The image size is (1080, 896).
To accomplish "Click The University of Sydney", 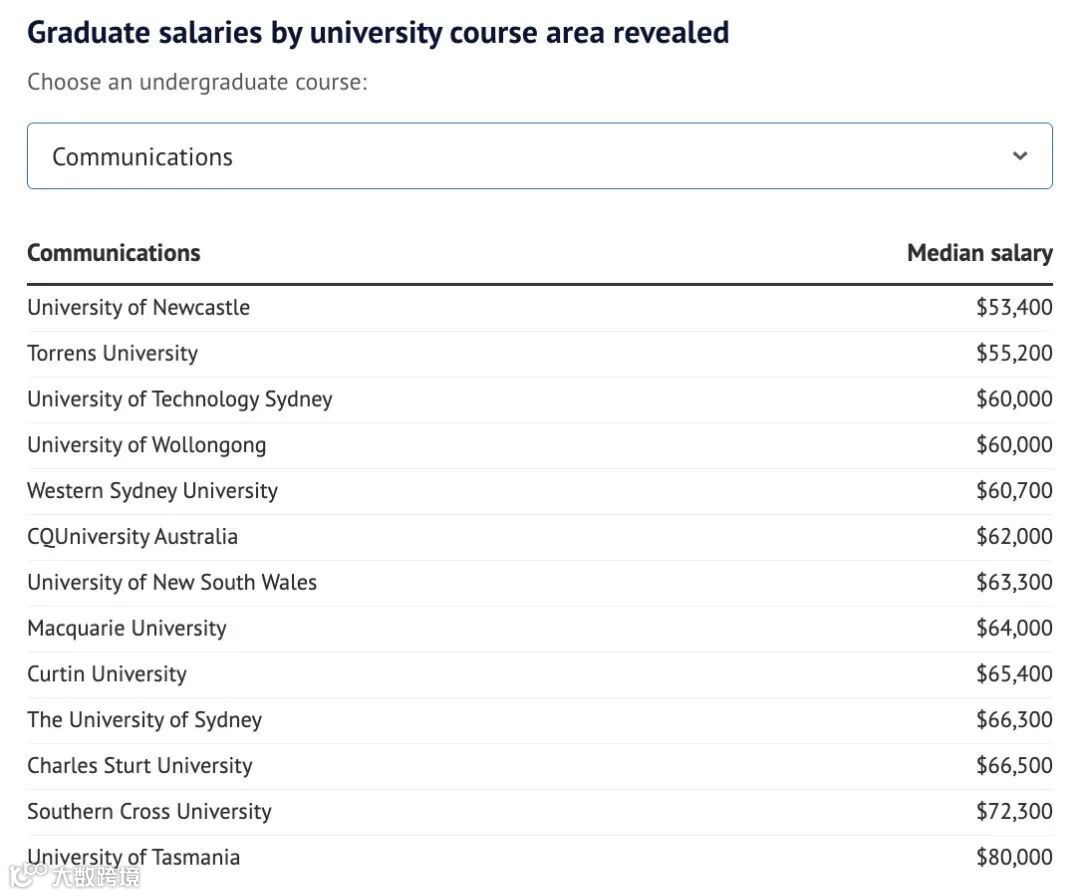I will pyautogui.click(x=144, y=720).
